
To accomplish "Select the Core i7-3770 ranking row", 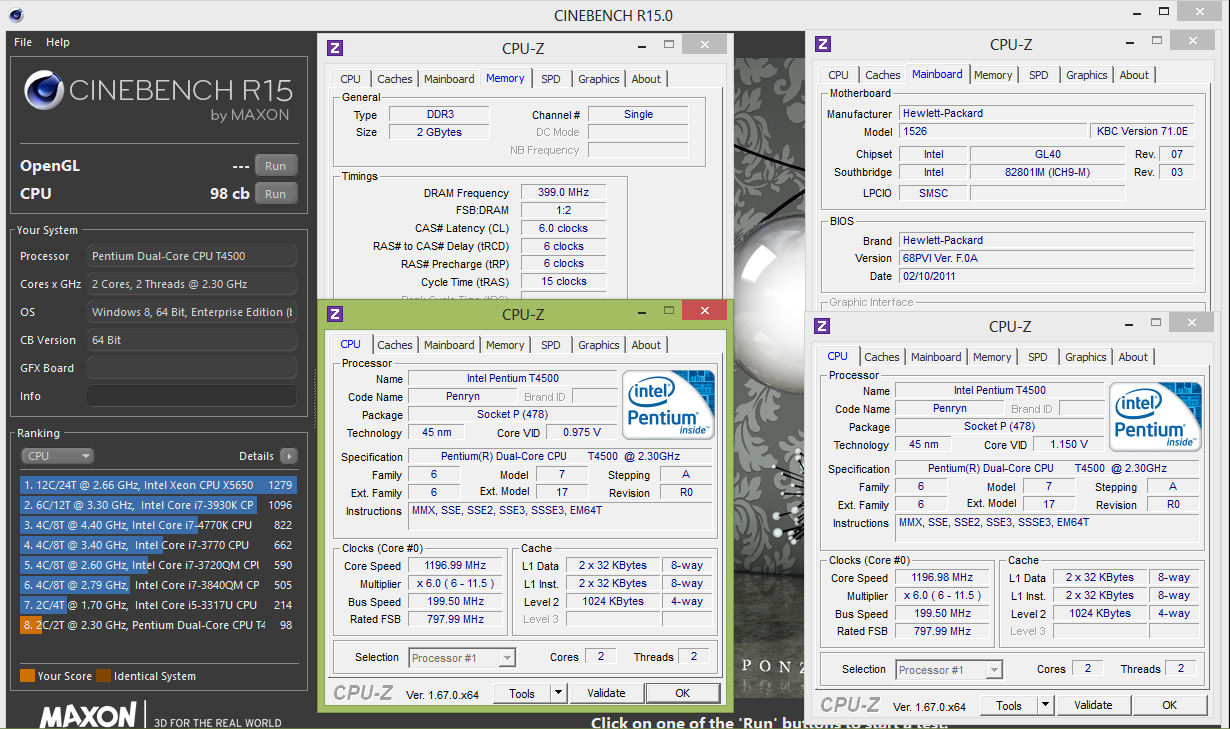I will point(158,545).
